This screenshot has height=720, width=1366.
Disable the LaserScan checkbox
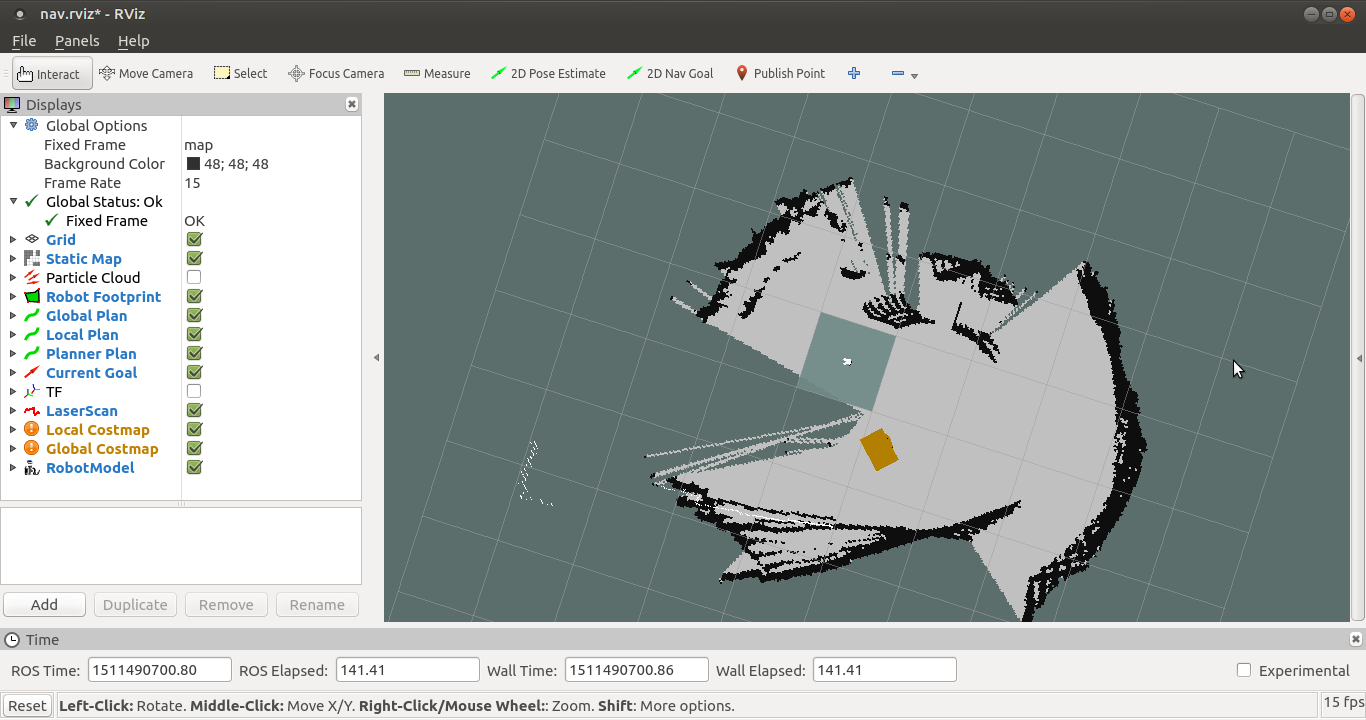tap(194, 410)
